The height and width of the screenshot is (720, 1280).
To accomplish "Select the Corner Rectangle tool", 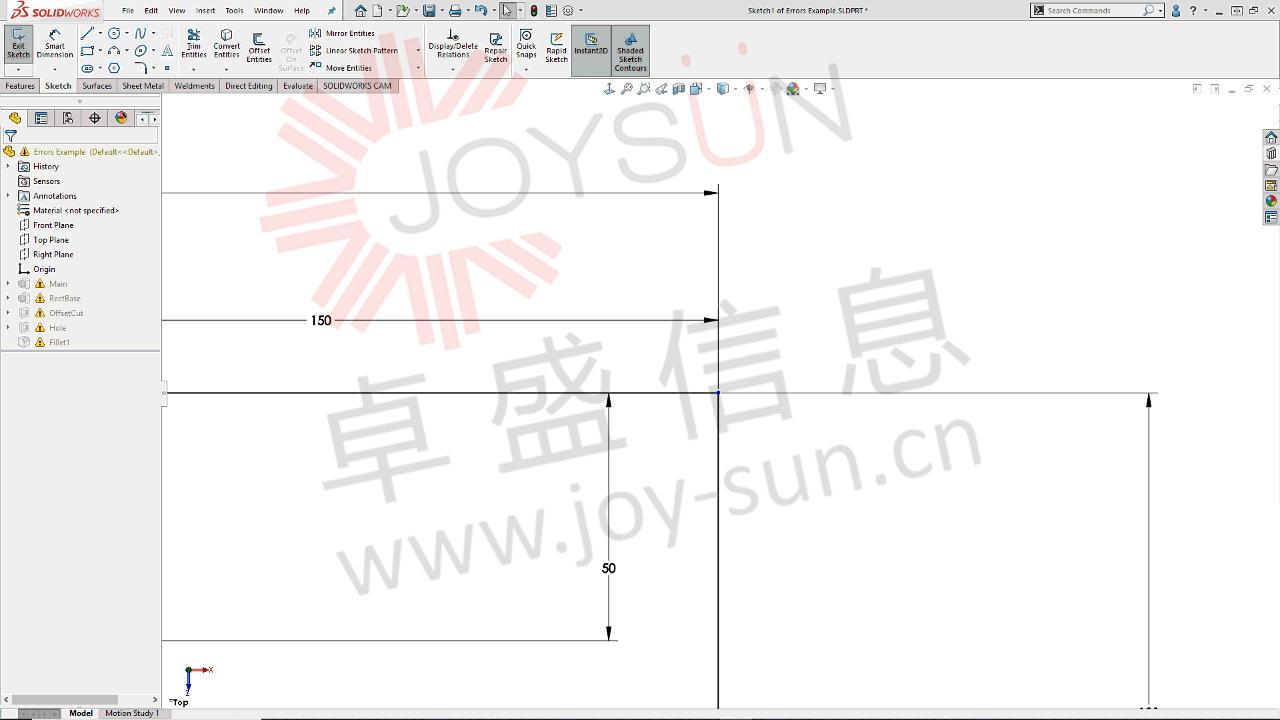I will tap(87, 51).
